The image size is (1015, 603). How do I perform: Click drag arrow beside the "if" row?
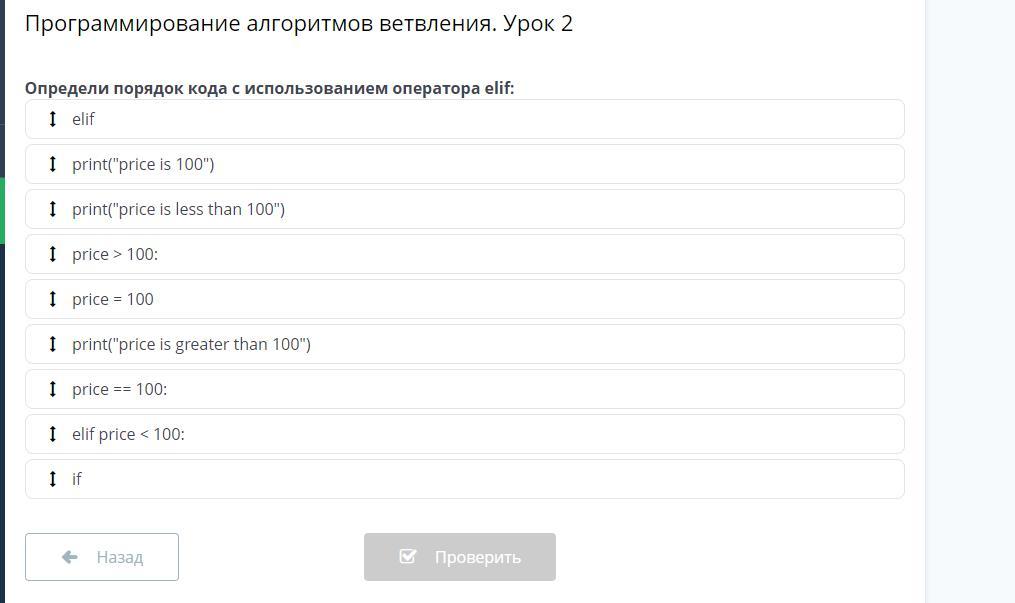click(x=53, y=479)
